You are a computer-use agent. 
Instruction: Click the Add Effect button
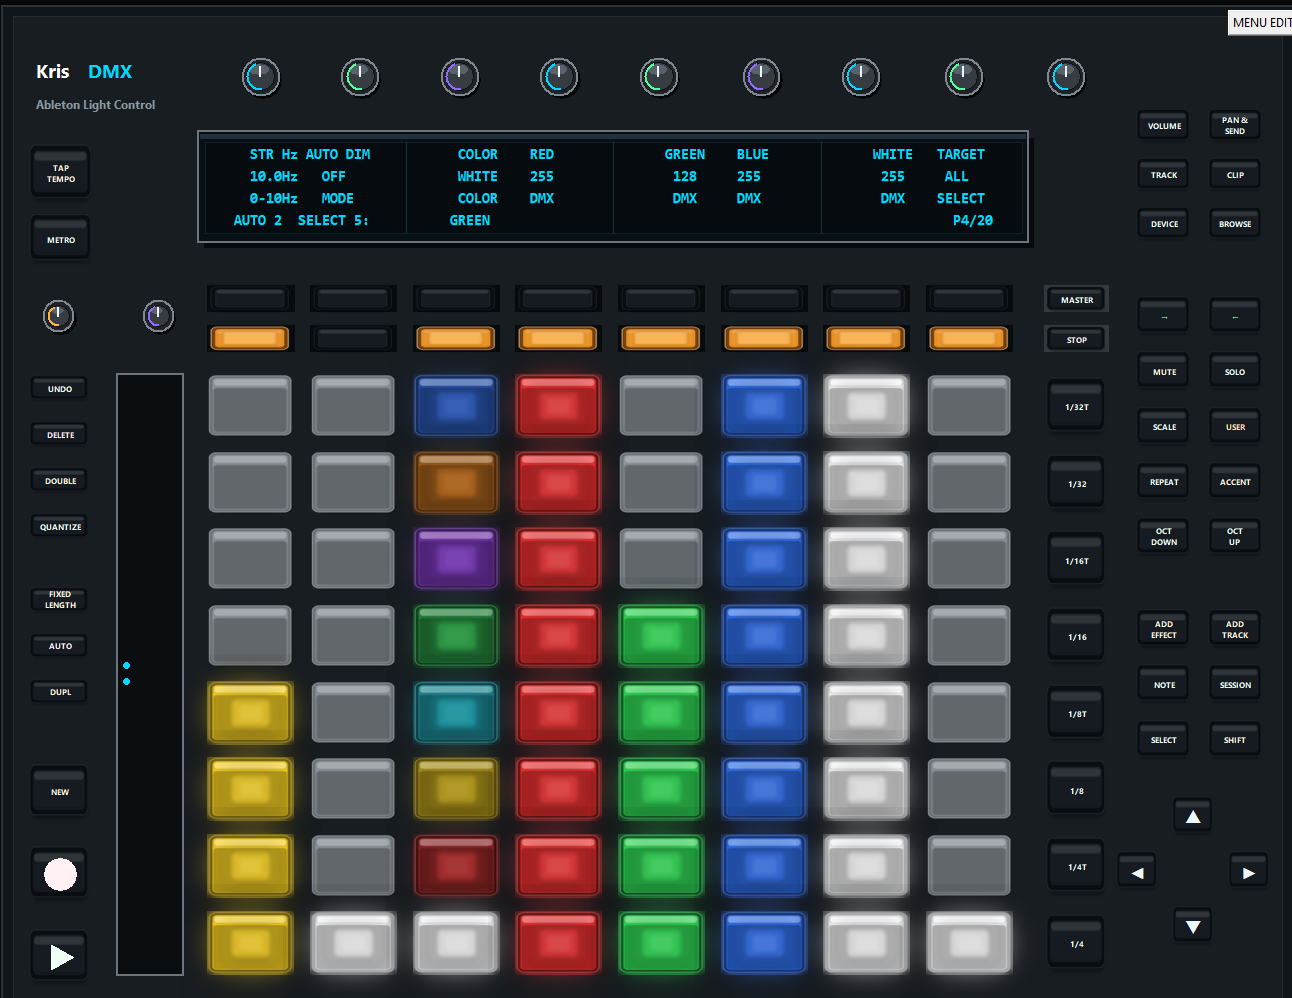(1163, 630)
